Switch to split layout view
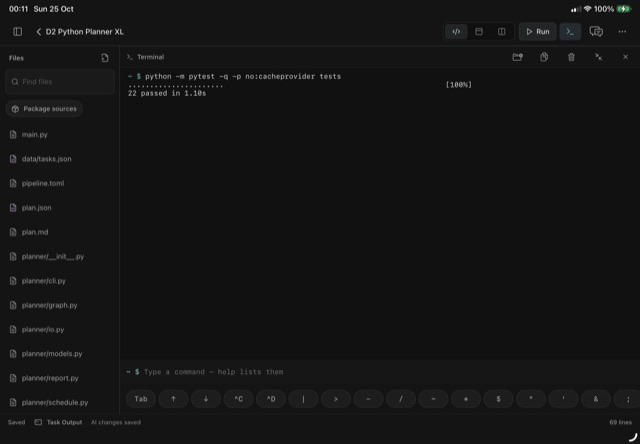This screenshot has height=444, width=640. point(501,32)
